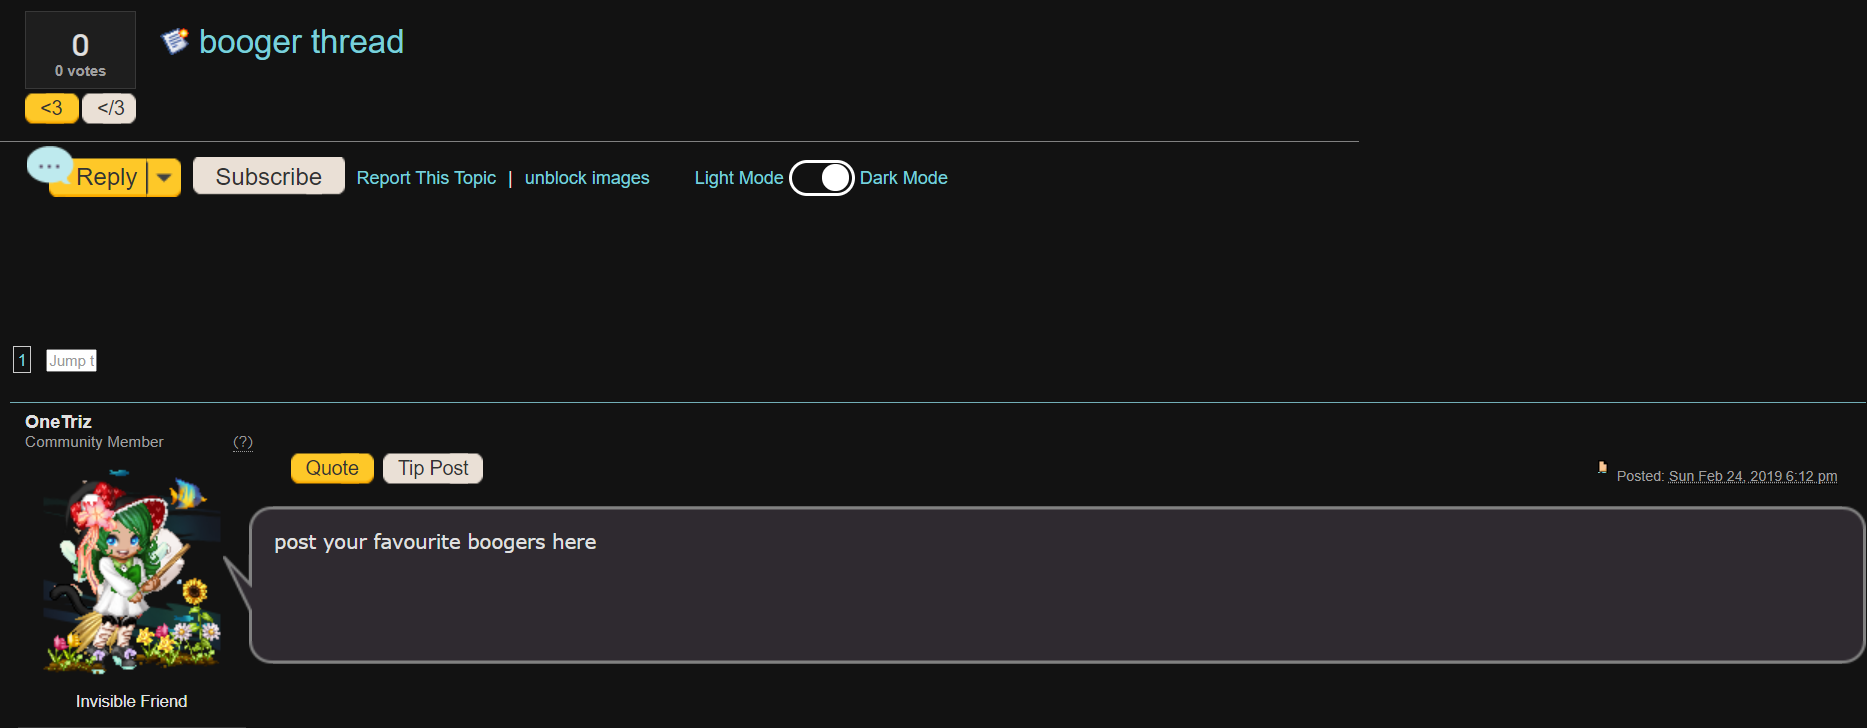
Task: Open the booger thread title link
Action: click(301, 42)
